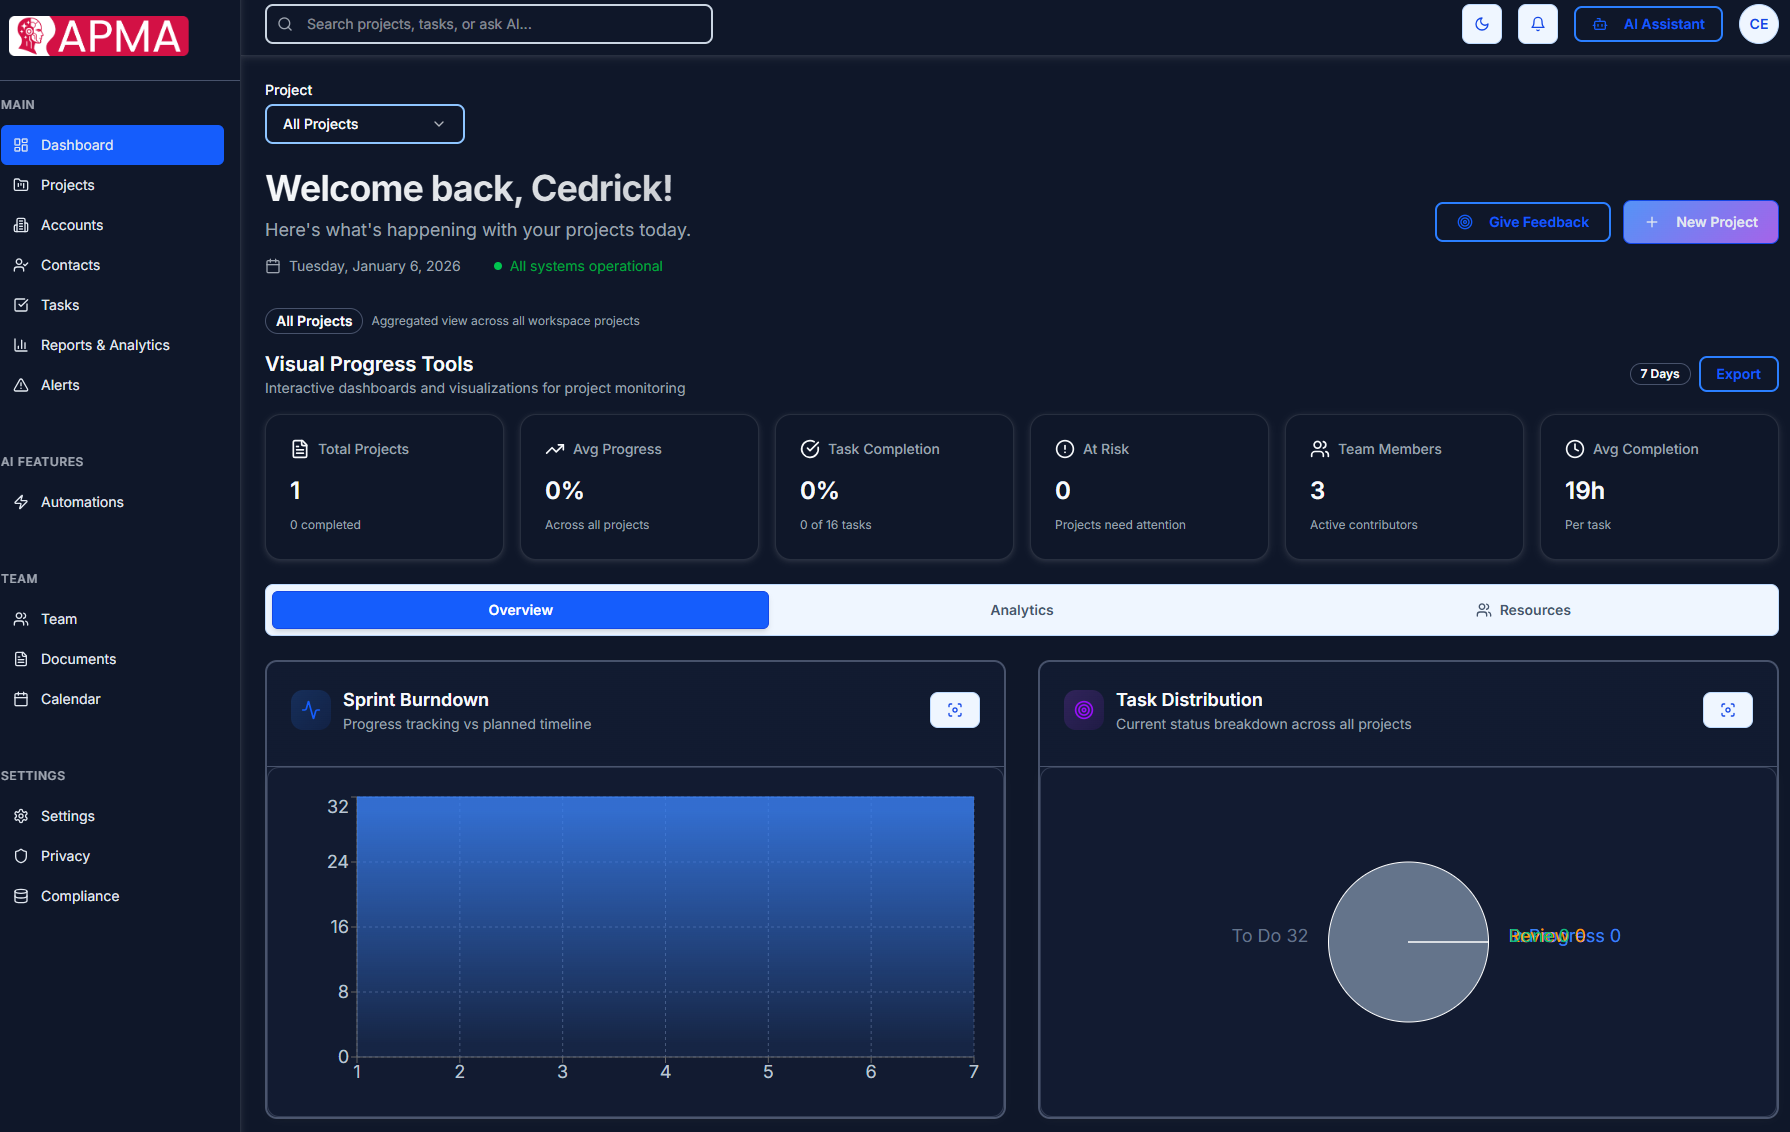The width and height of the screenshot is (1790, 1132).
Task: Open the All Projects dropdown
Action: pos(364,123)
